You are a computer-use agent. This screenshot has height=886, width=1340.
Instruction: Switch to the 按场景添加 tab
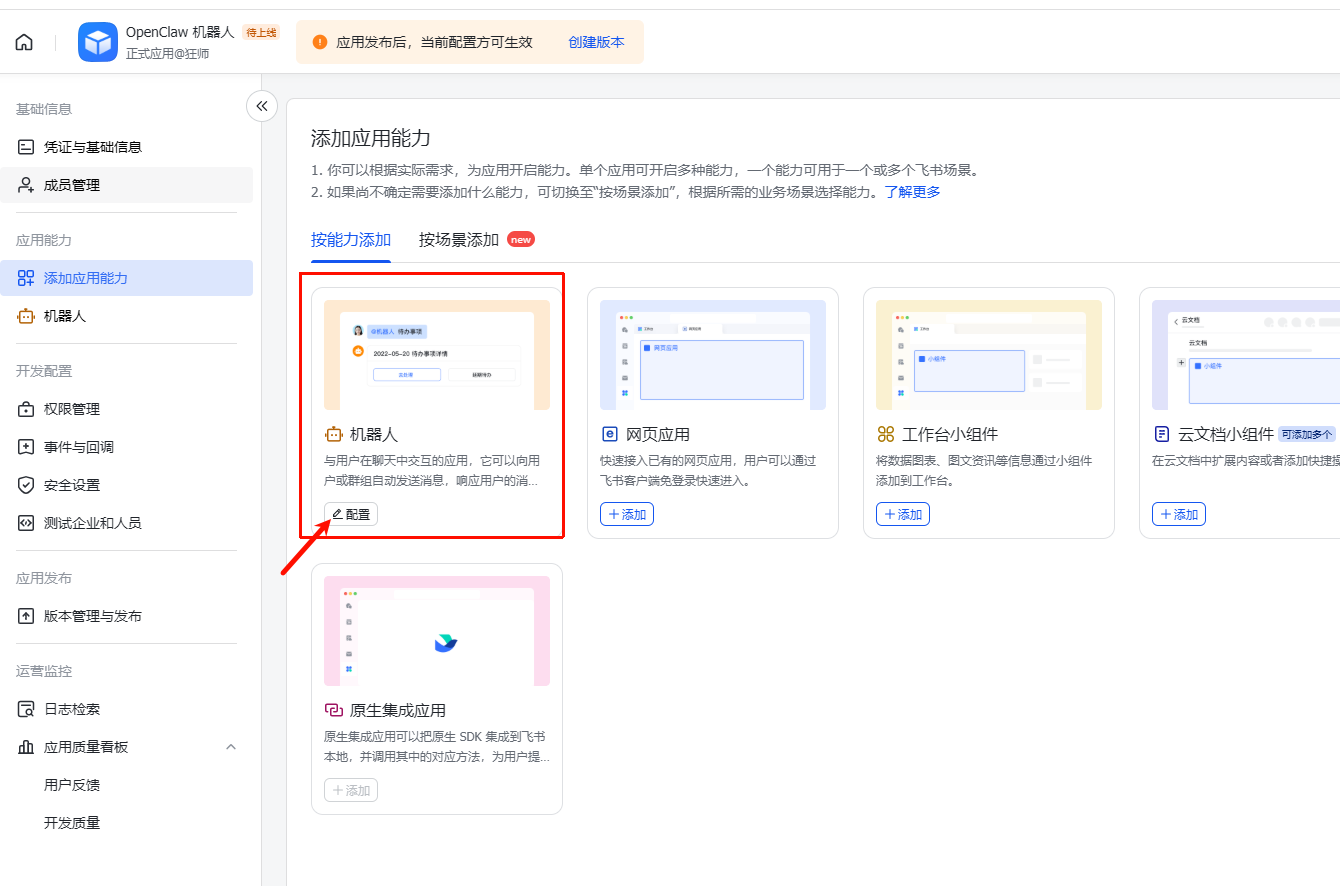(459, 240)
